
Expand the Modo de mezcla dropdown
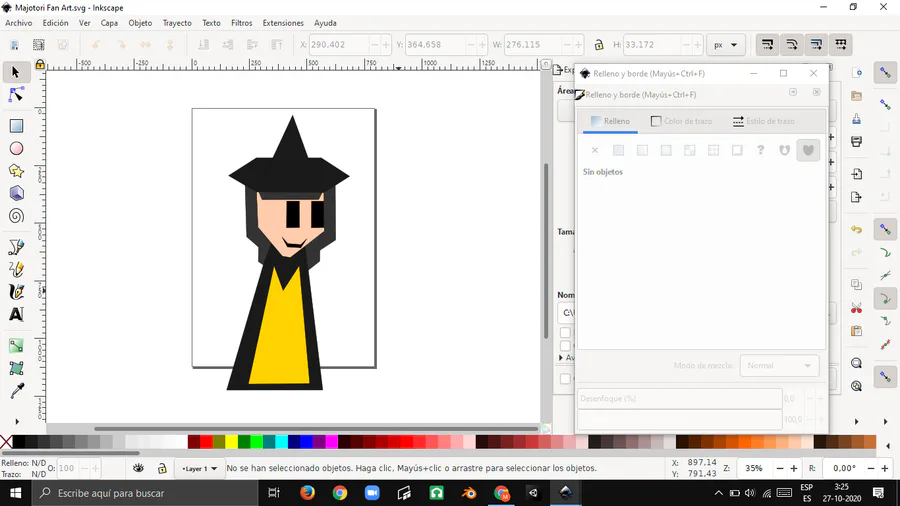click(779, 366)
